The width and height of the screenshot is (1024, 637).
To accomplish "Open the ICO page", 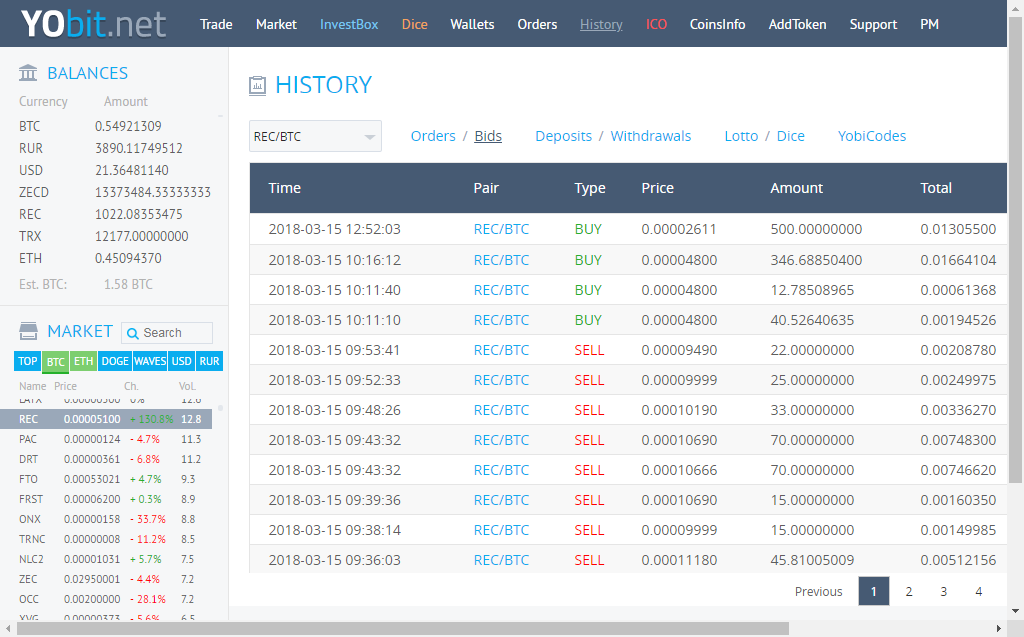I will 656,24.
